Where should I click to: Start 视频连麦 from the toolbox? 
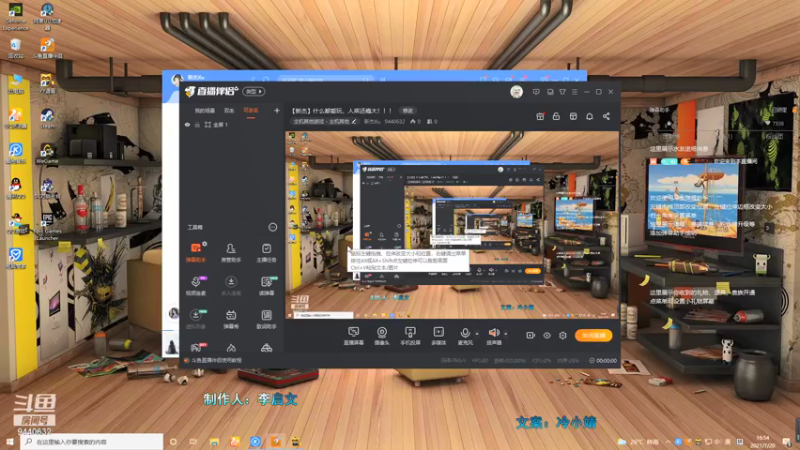tap(196, 286)
